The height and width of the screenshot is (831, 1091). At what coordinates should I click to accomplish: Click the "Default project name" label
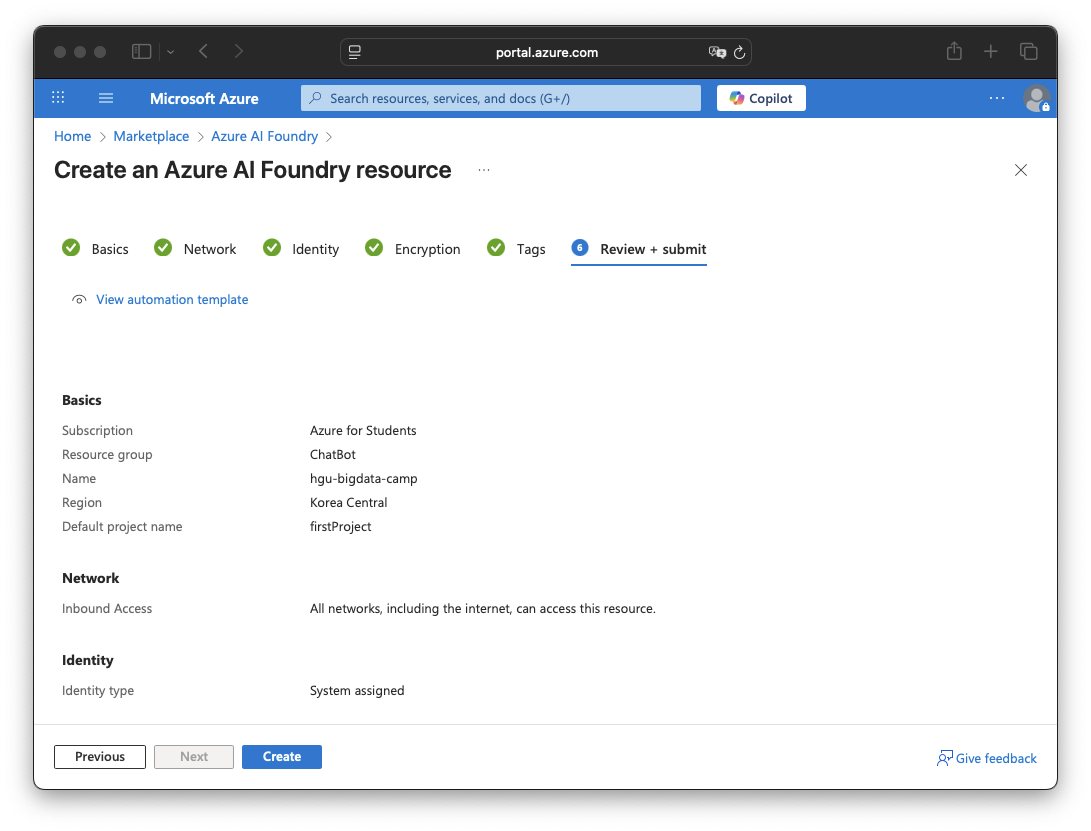tap(122, 527)
